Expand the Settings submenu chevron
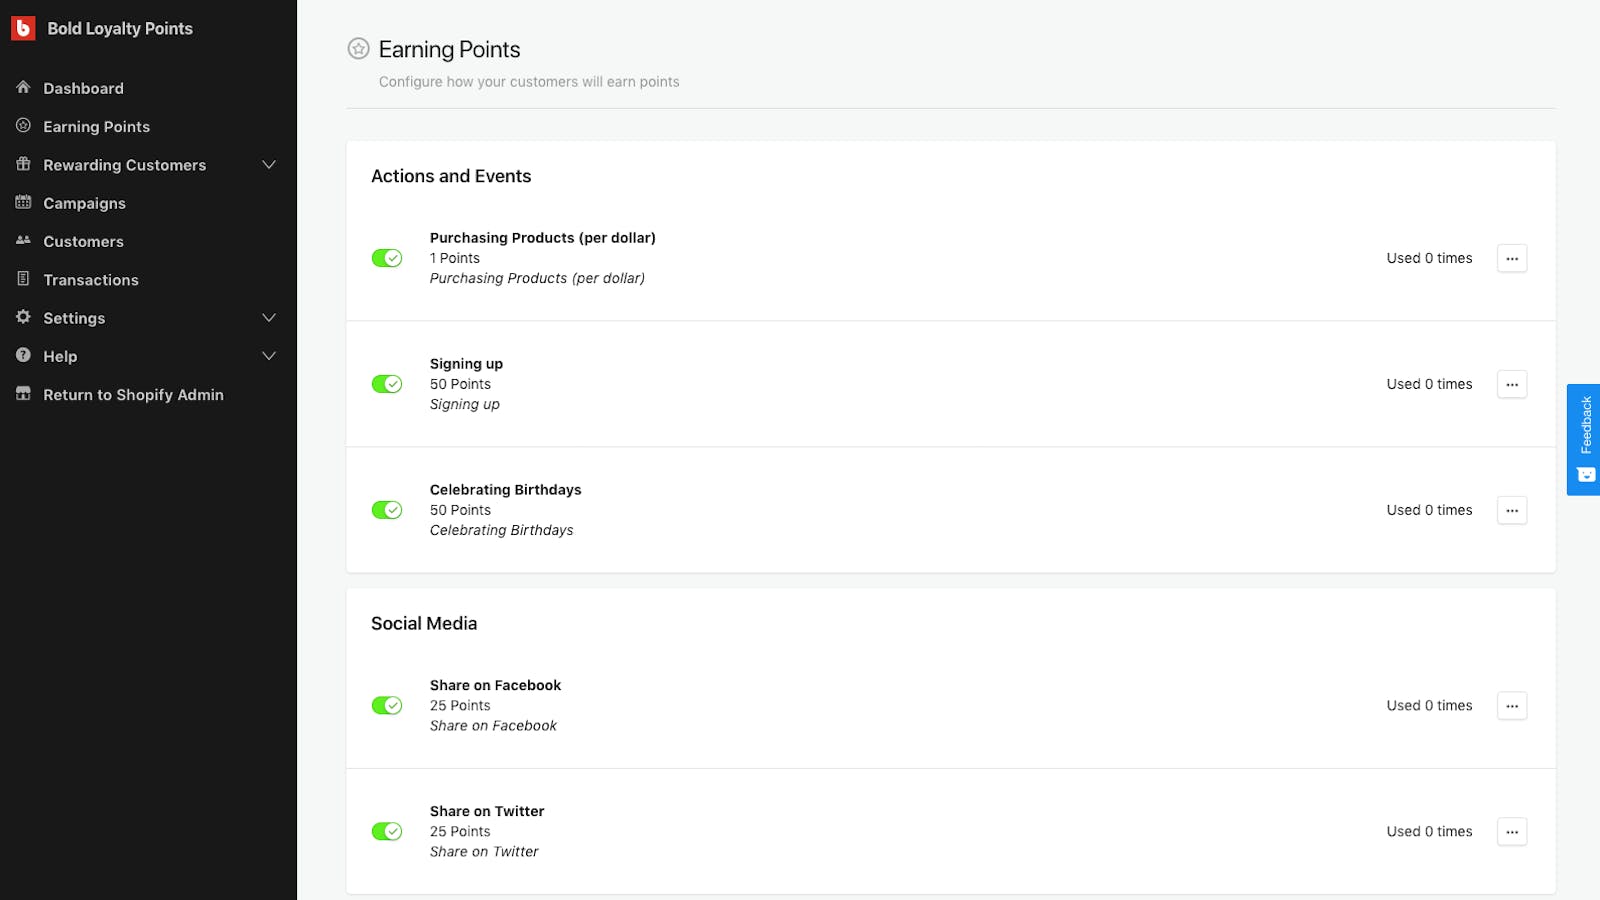 pos(269,318)
